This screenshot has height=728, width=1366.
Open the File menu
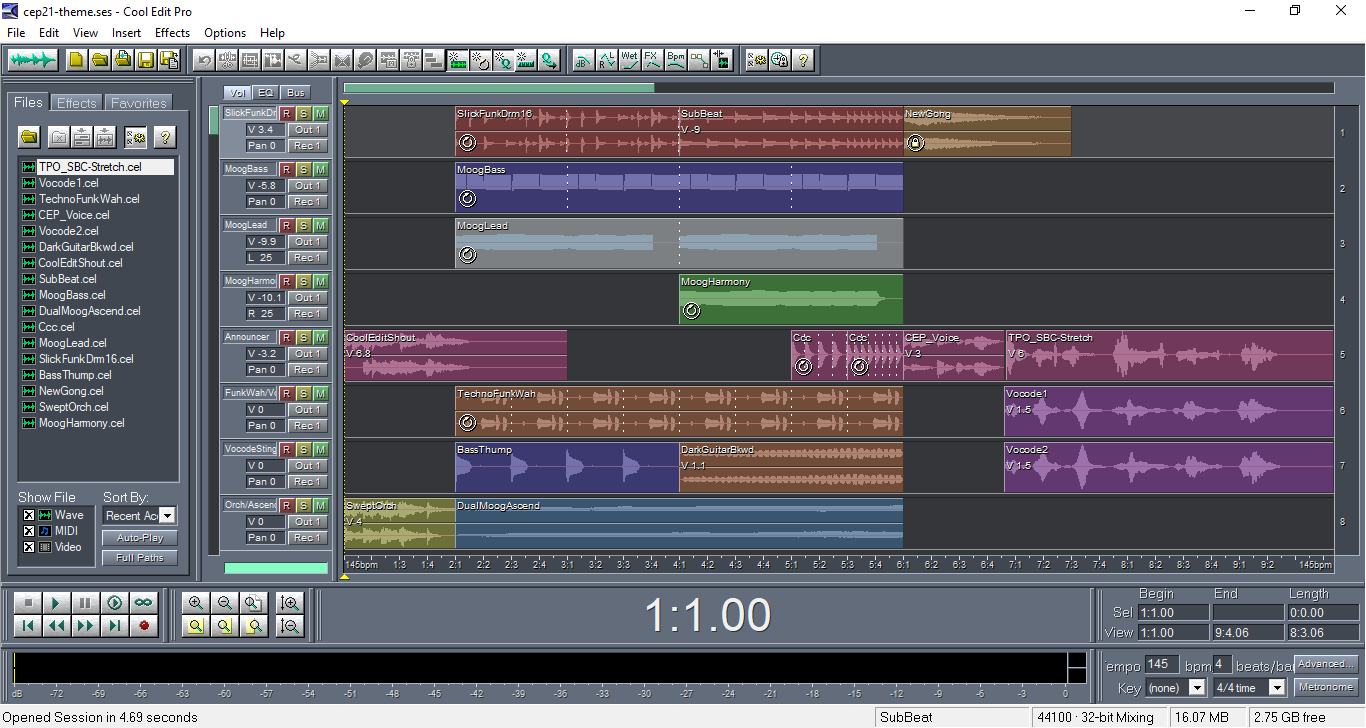coord(16,33)
